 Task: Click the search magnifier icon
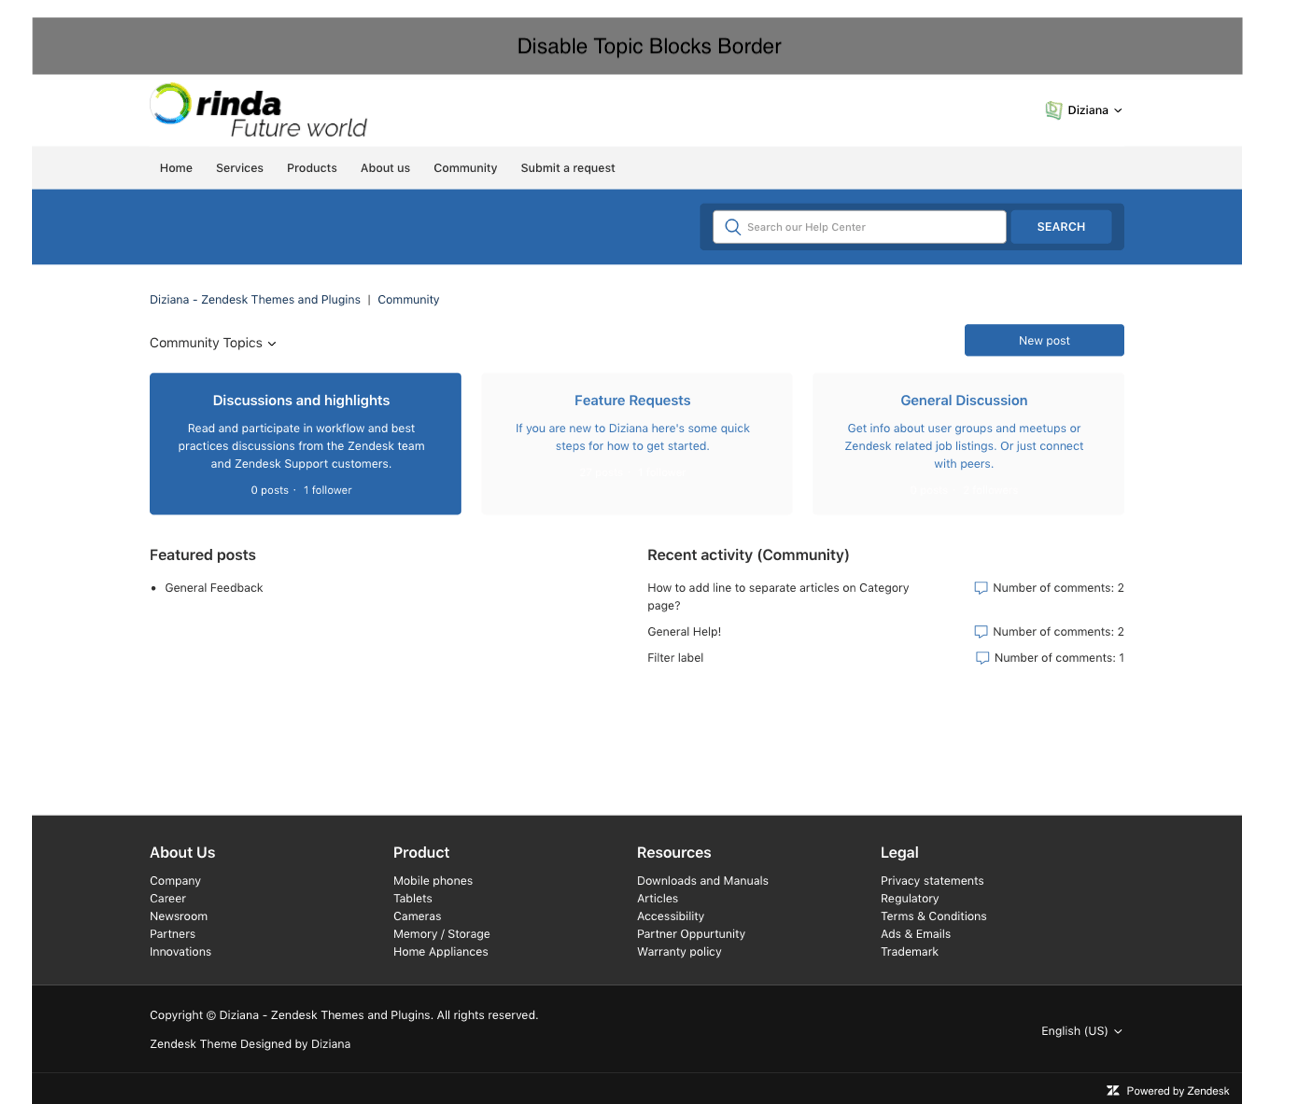(733, 227)
